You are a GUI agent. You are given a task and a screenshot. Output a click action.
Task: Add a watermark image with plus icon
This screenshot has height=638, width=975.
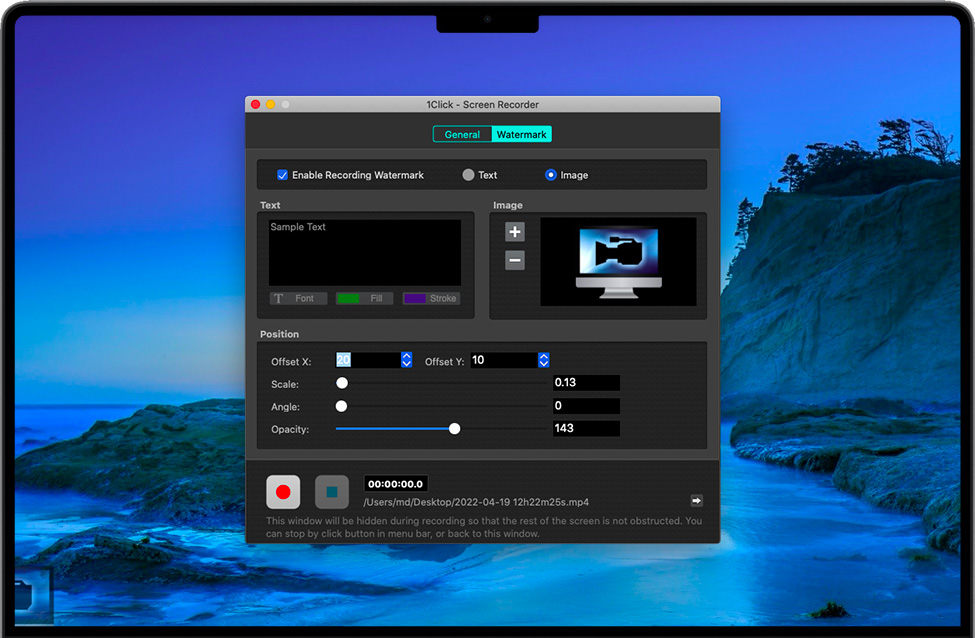pos(515,232)
